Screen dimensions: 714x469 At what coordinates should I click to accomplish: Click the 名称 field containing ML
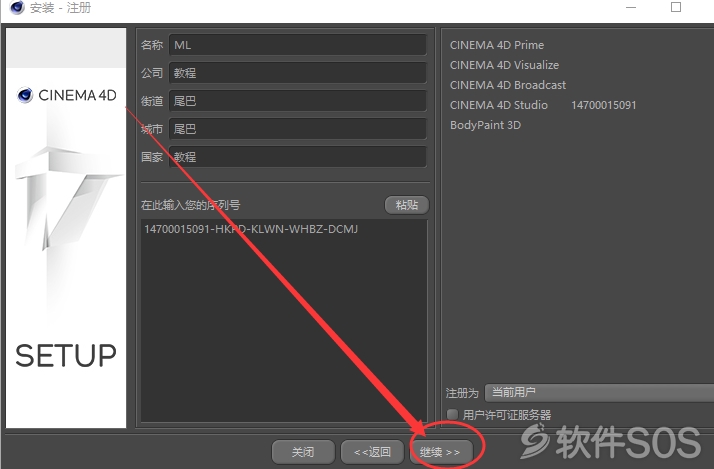(x=298, y=45)
